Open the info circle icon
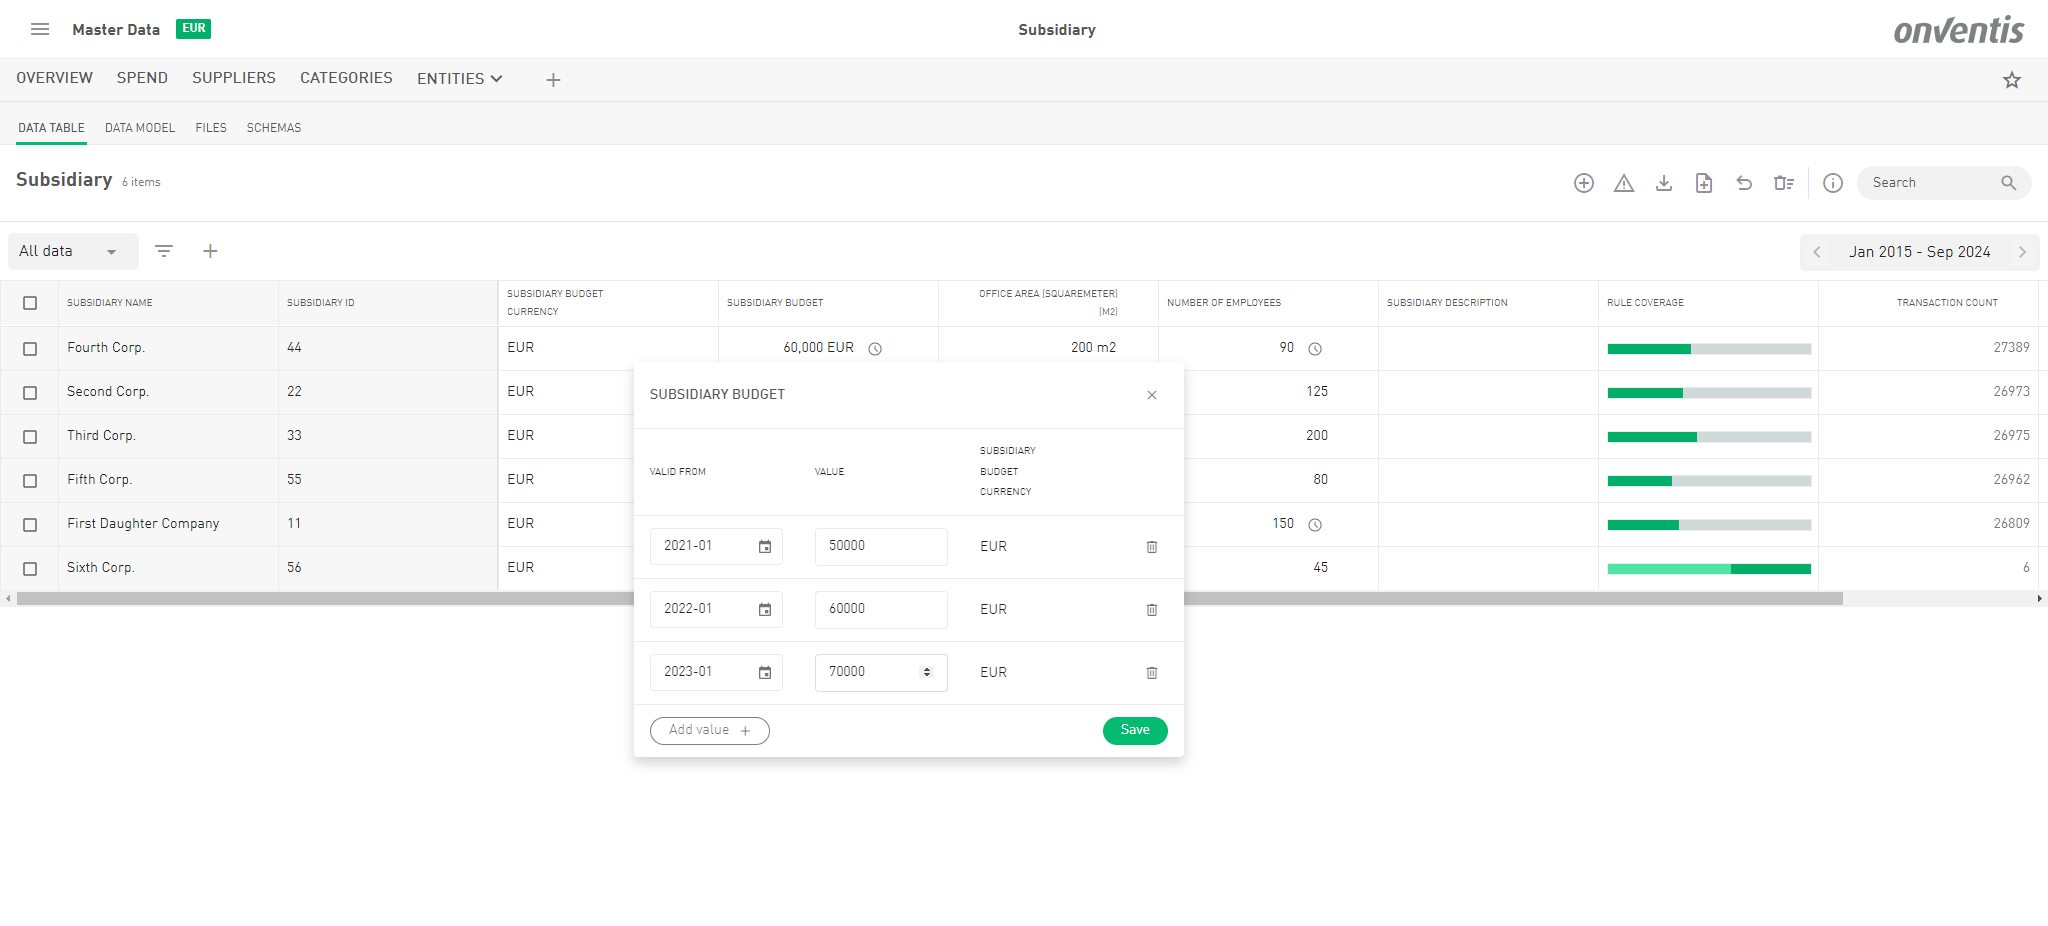The image size is (2048, 926). pos(1833,183)
